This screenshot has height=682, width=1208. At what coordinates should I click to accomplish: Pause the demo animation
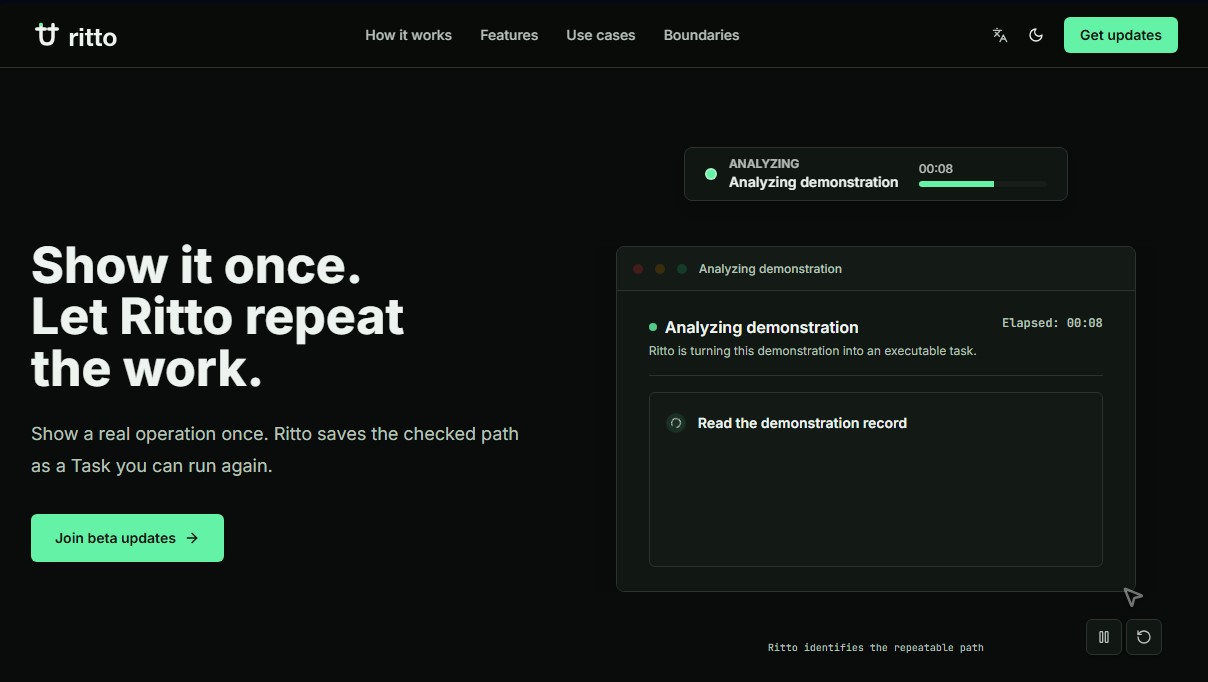1104,637
